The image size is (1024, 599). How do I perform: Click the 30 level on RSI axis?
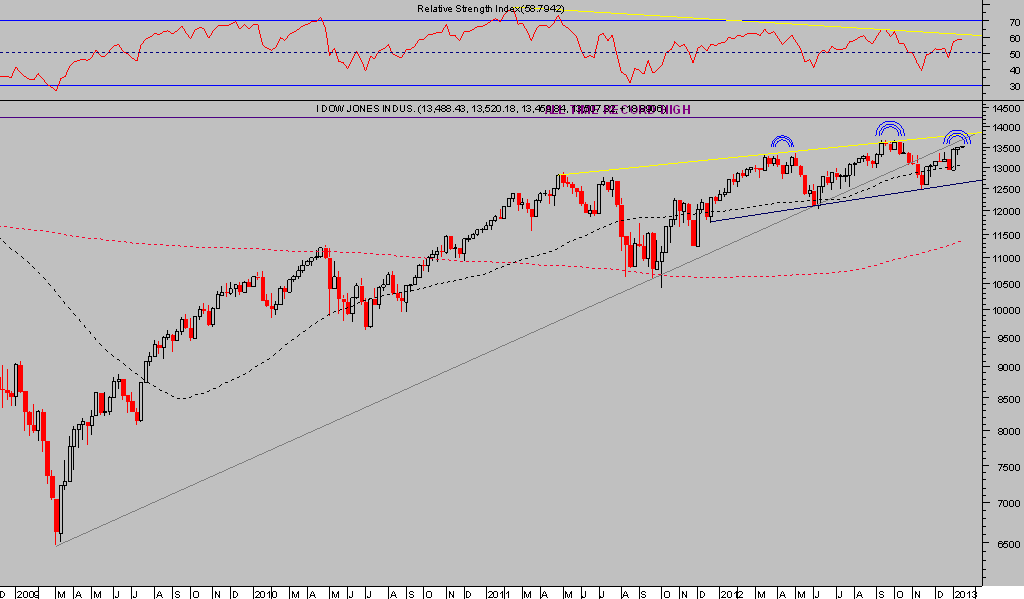(x=1000, y=87)
